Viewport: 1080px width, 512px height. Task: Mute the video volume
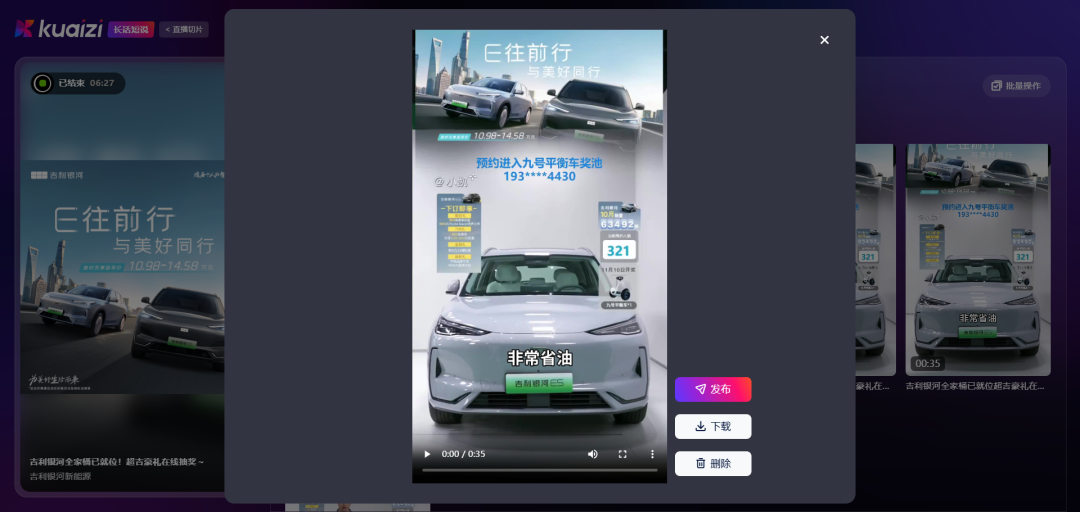[x=592, y=454]
